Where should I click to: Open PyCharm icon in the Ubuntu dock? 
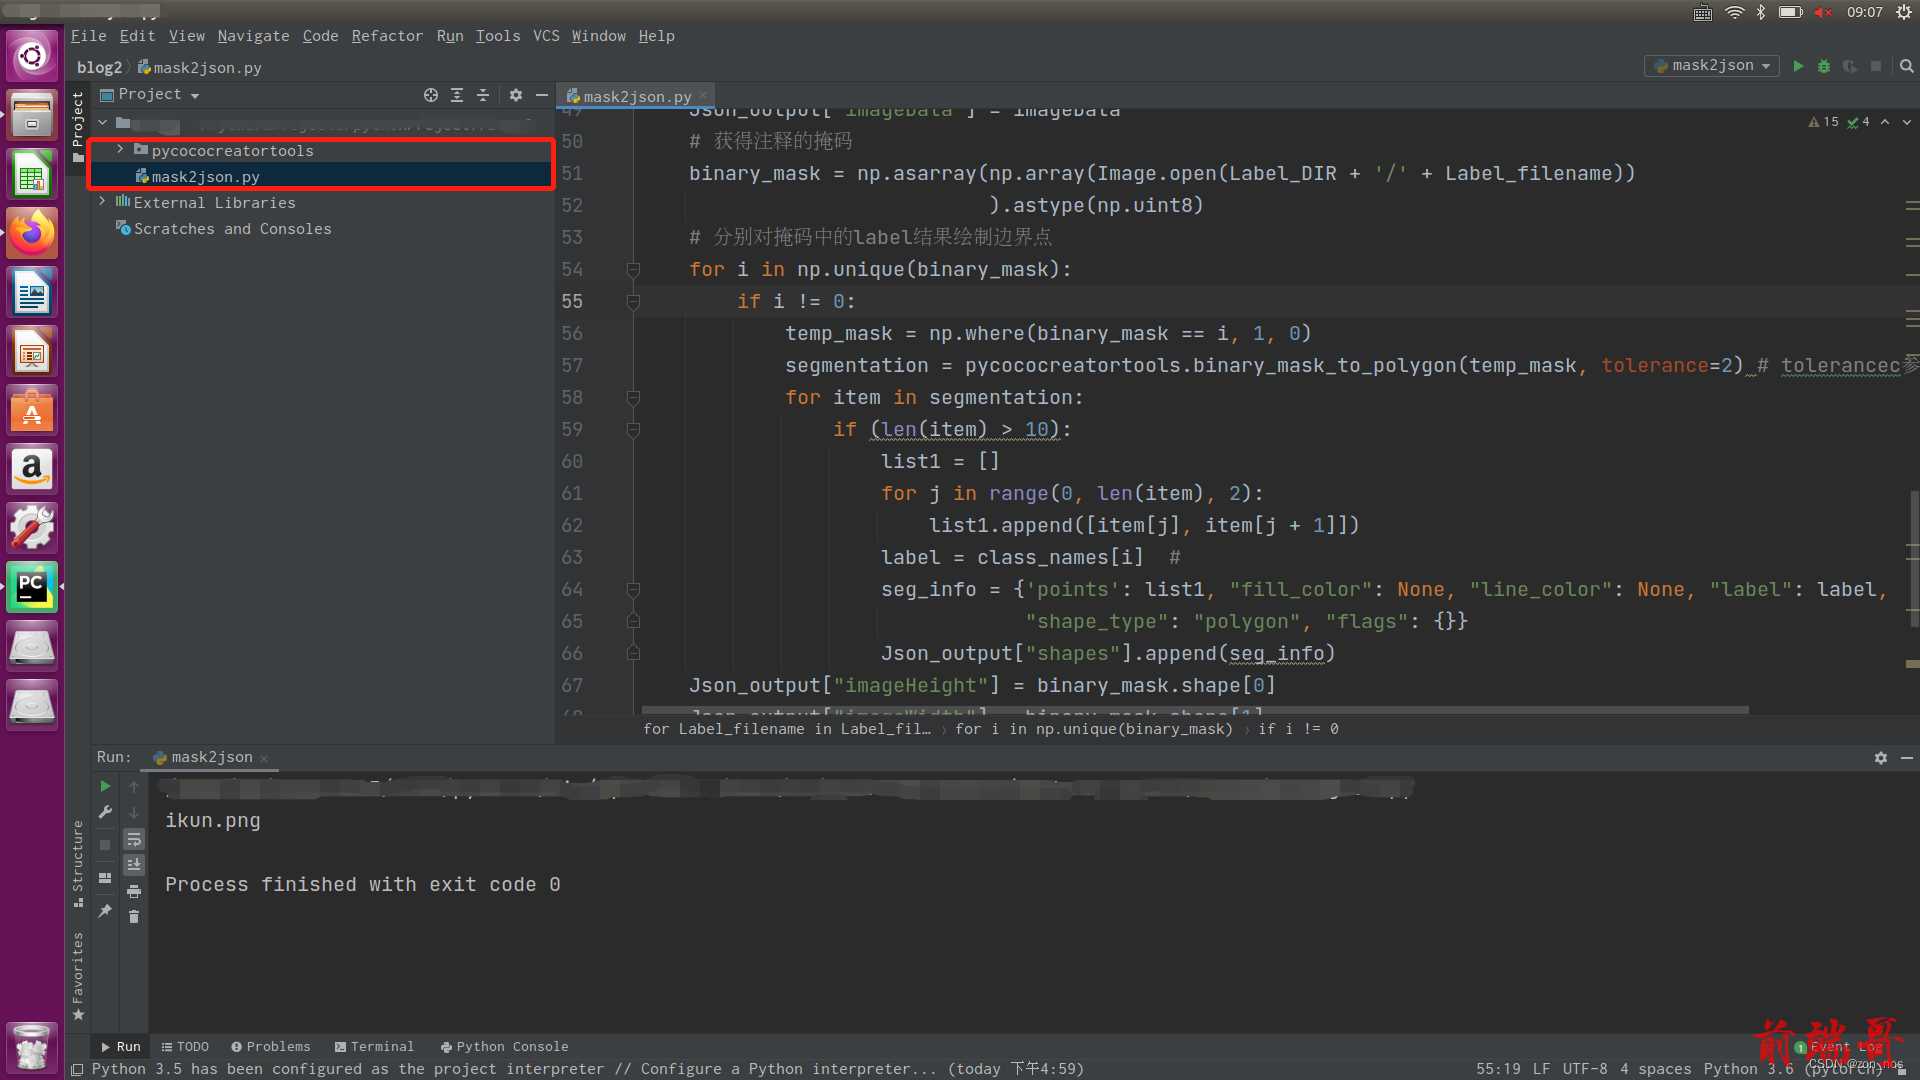click(32, 587)
